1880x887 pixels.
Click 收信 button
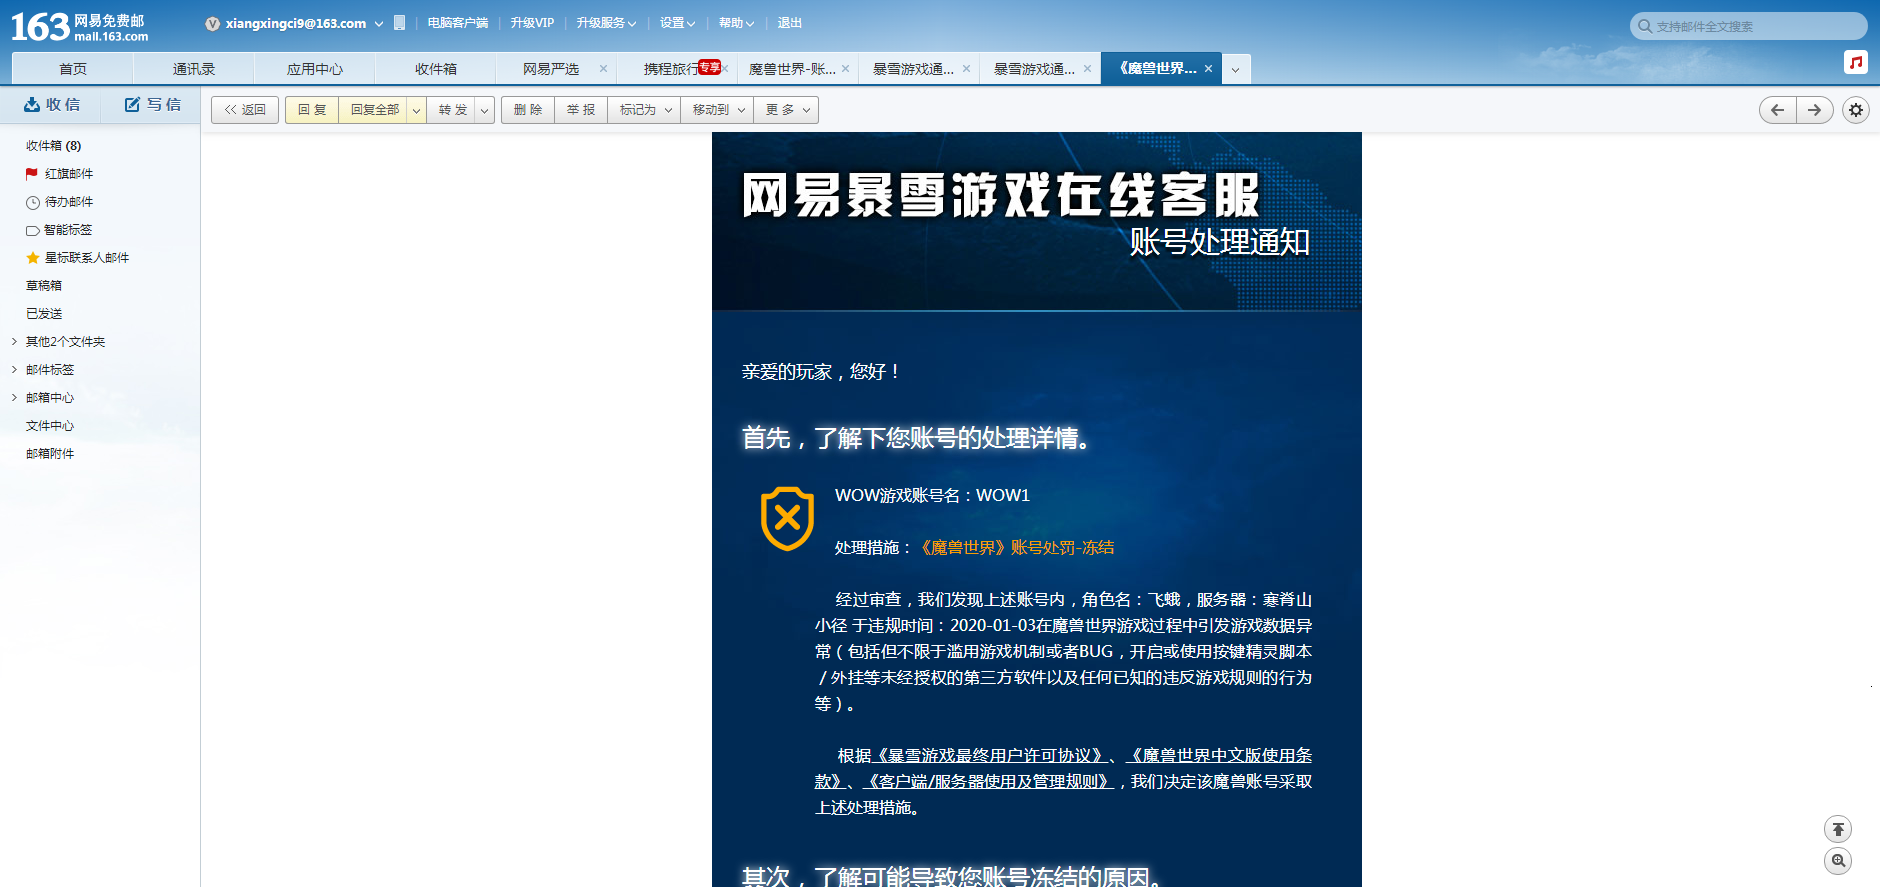point(52,105)
